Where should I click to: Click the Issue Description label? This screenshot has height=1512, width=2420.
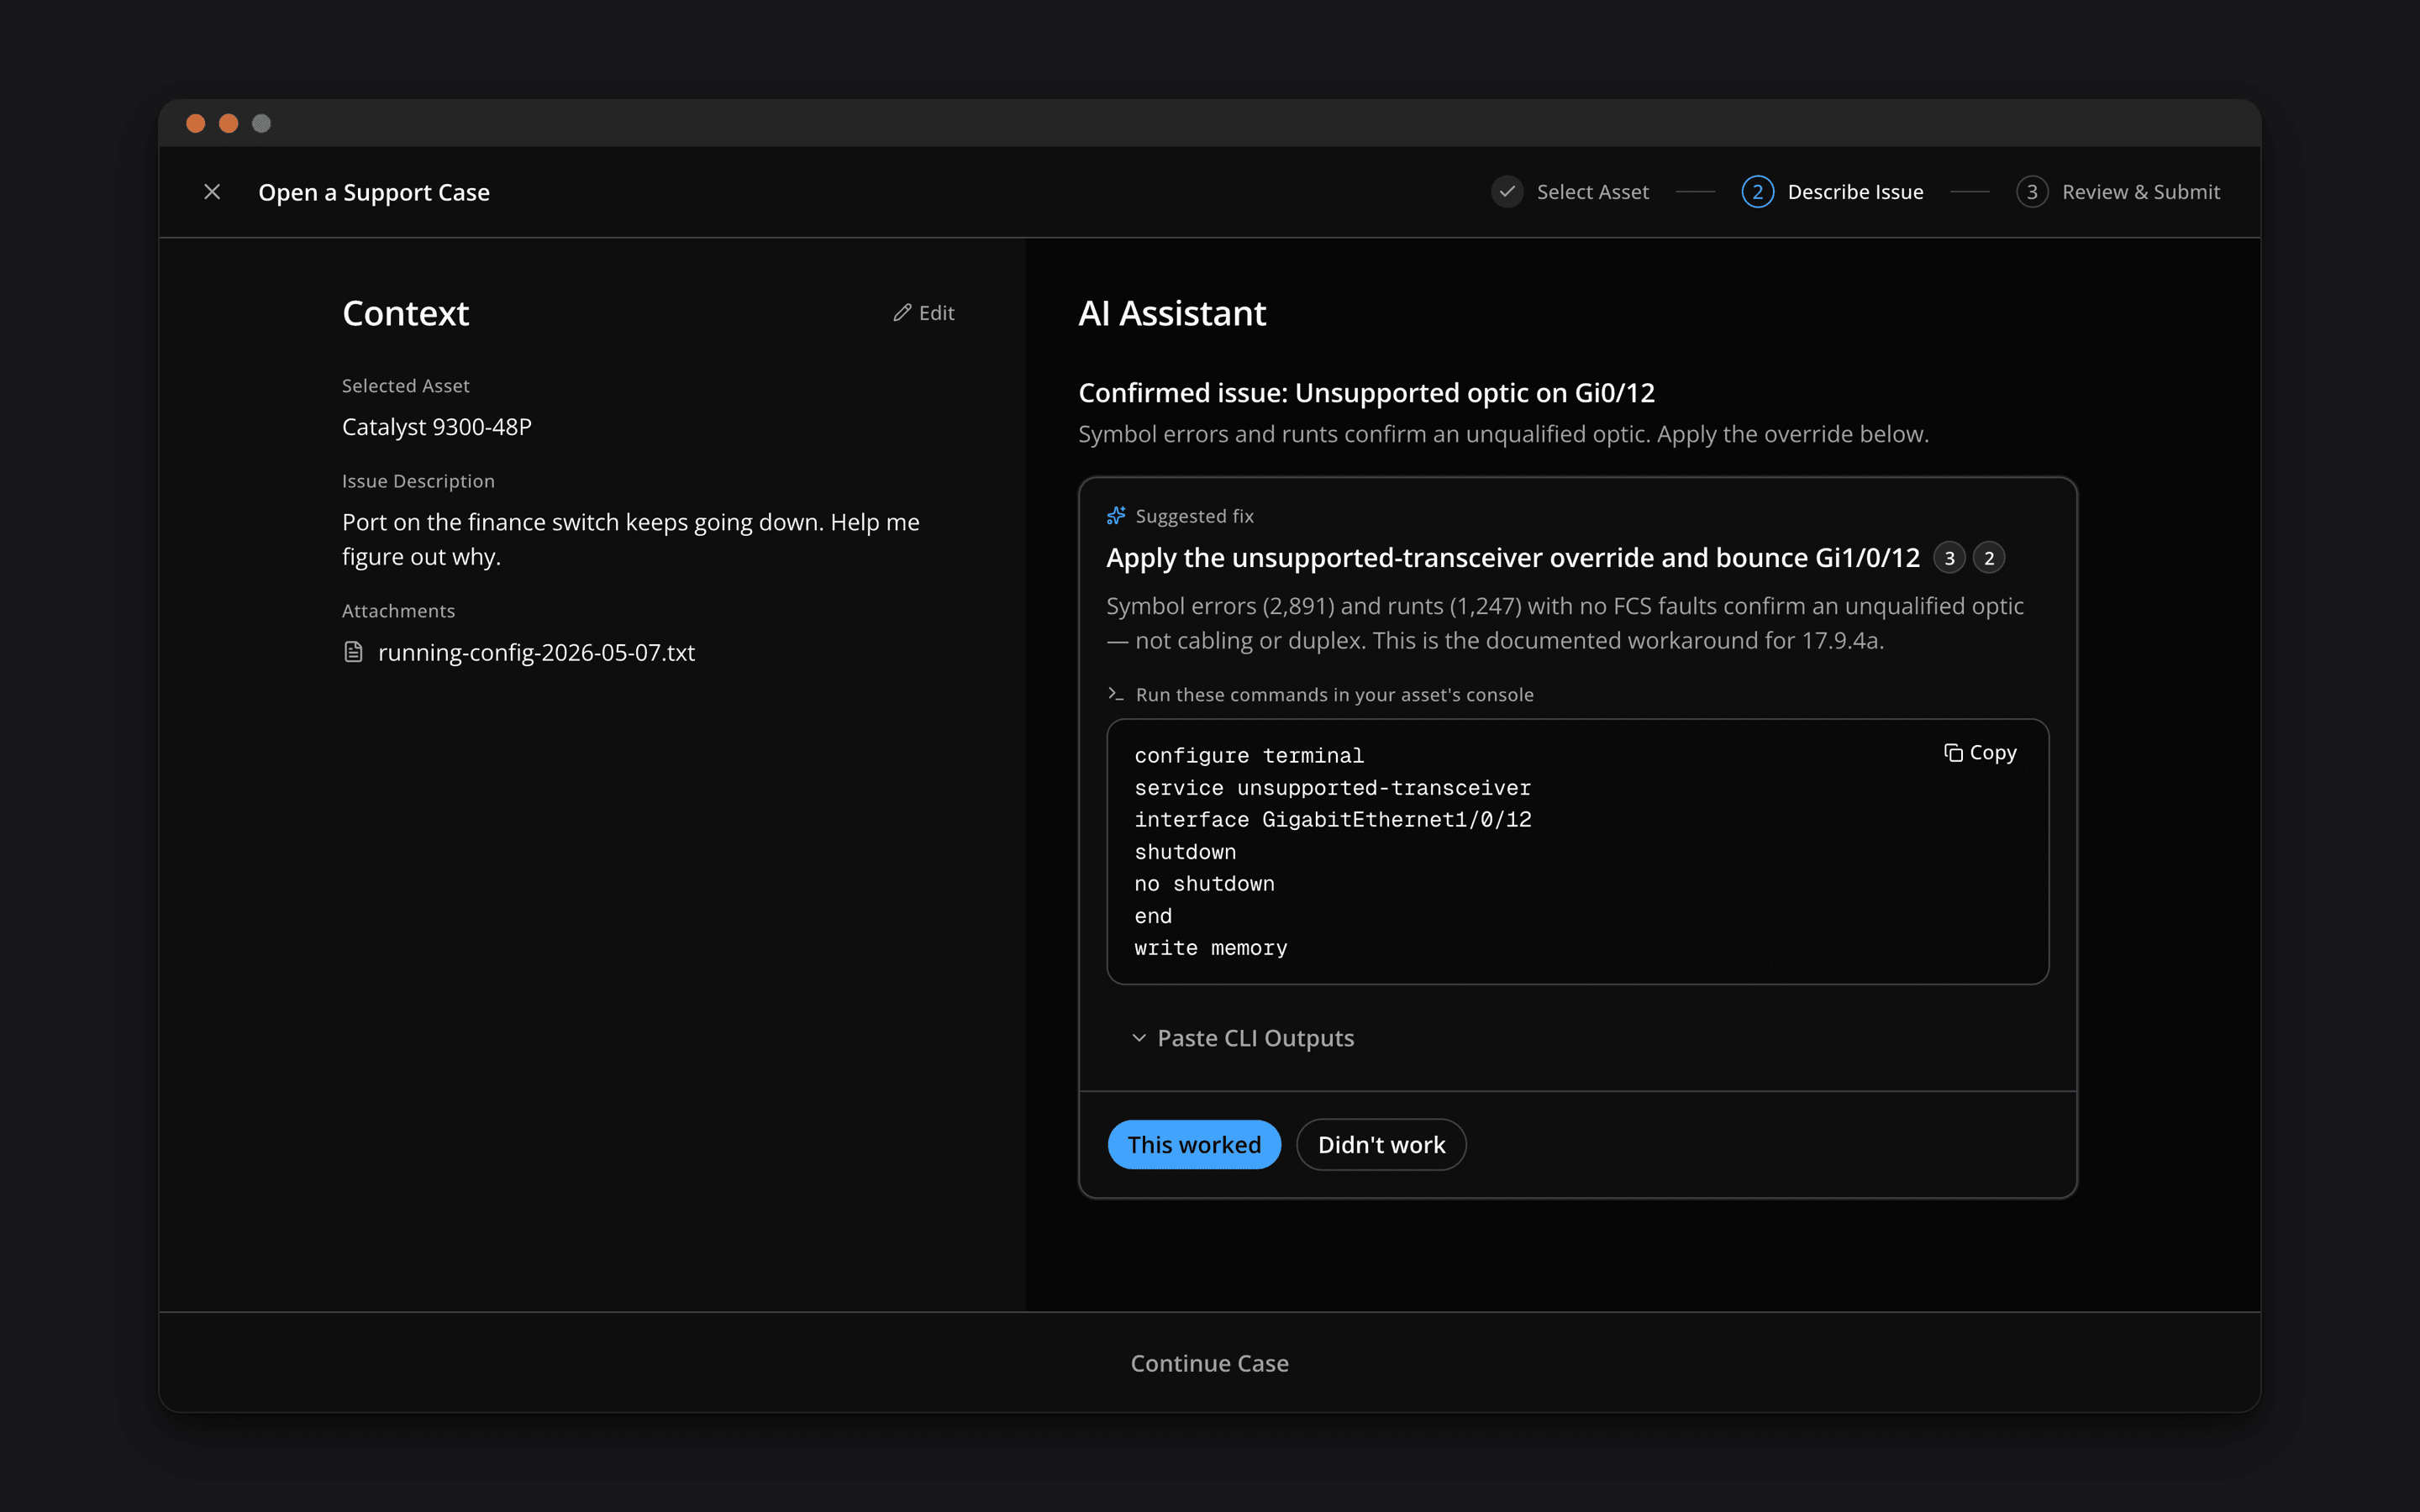[x=418, y=481]
